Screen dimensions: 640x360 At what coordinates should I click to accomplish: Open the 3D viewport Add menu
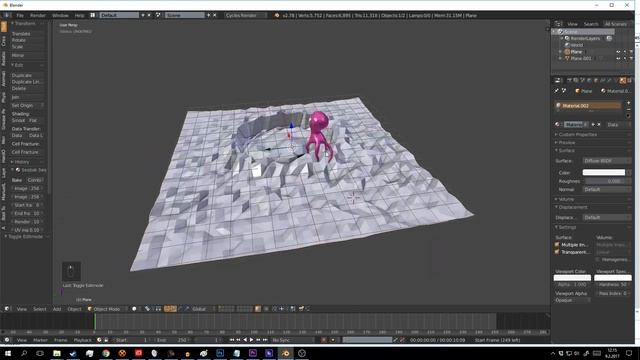(57, 309)
